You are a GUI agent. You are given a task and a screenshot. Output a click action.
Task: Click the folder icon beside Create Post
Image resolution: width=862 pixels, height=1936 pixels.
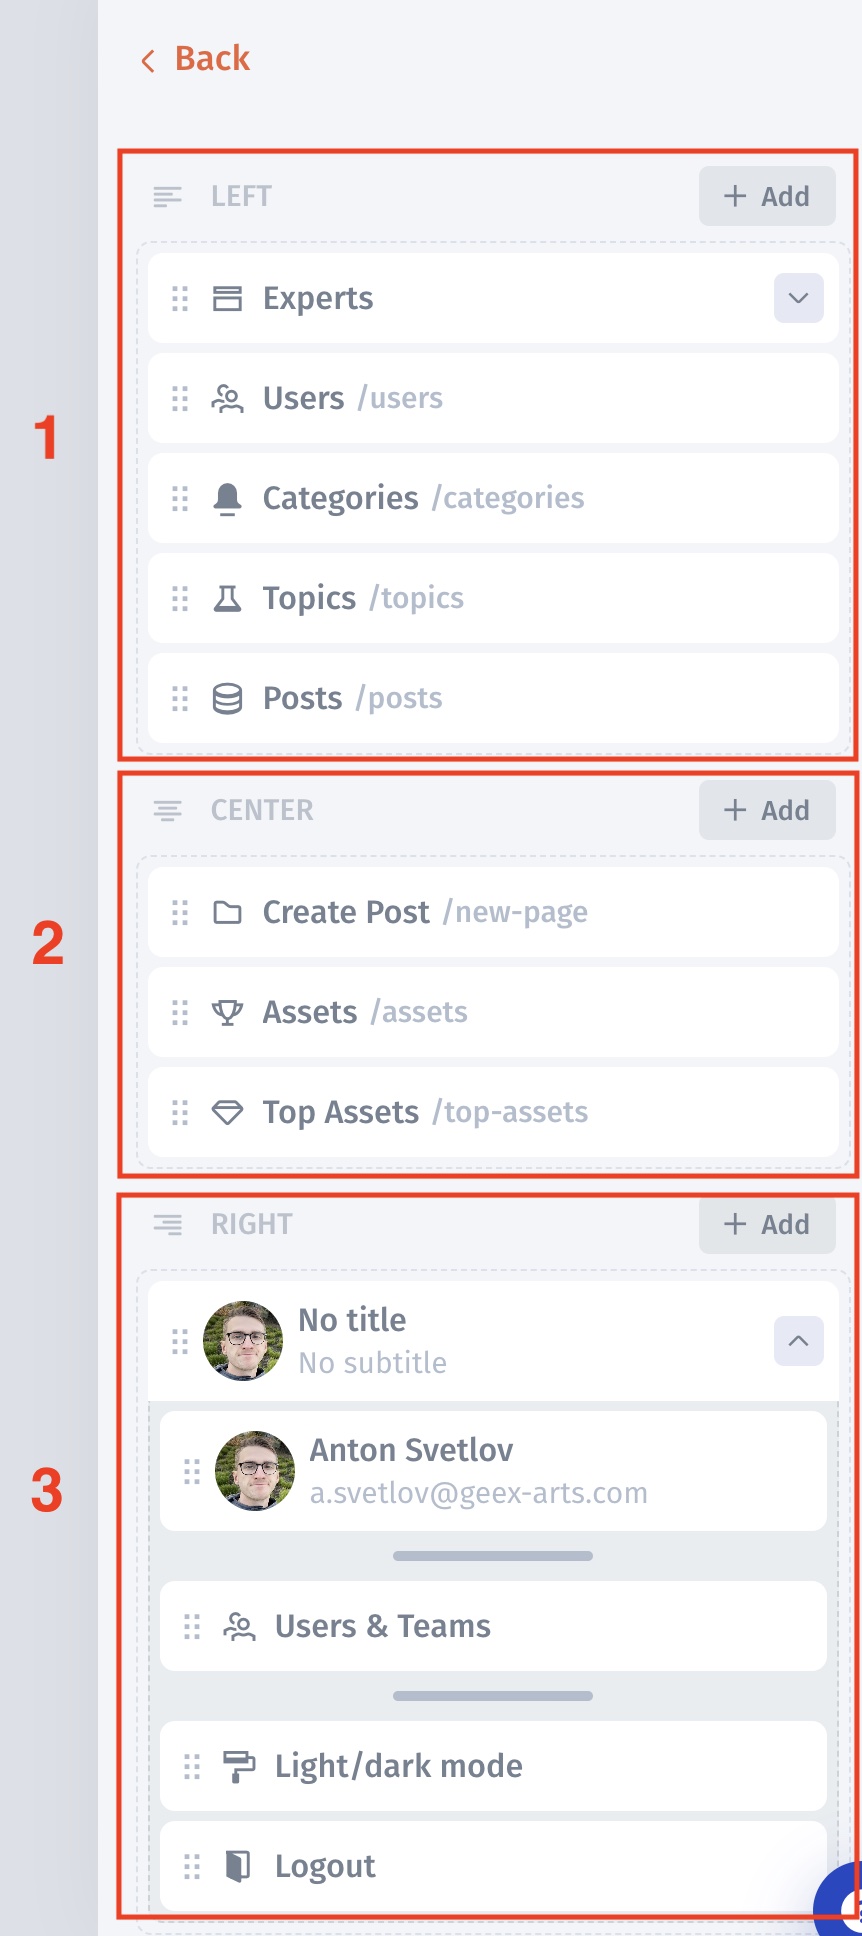click(228, 912)
